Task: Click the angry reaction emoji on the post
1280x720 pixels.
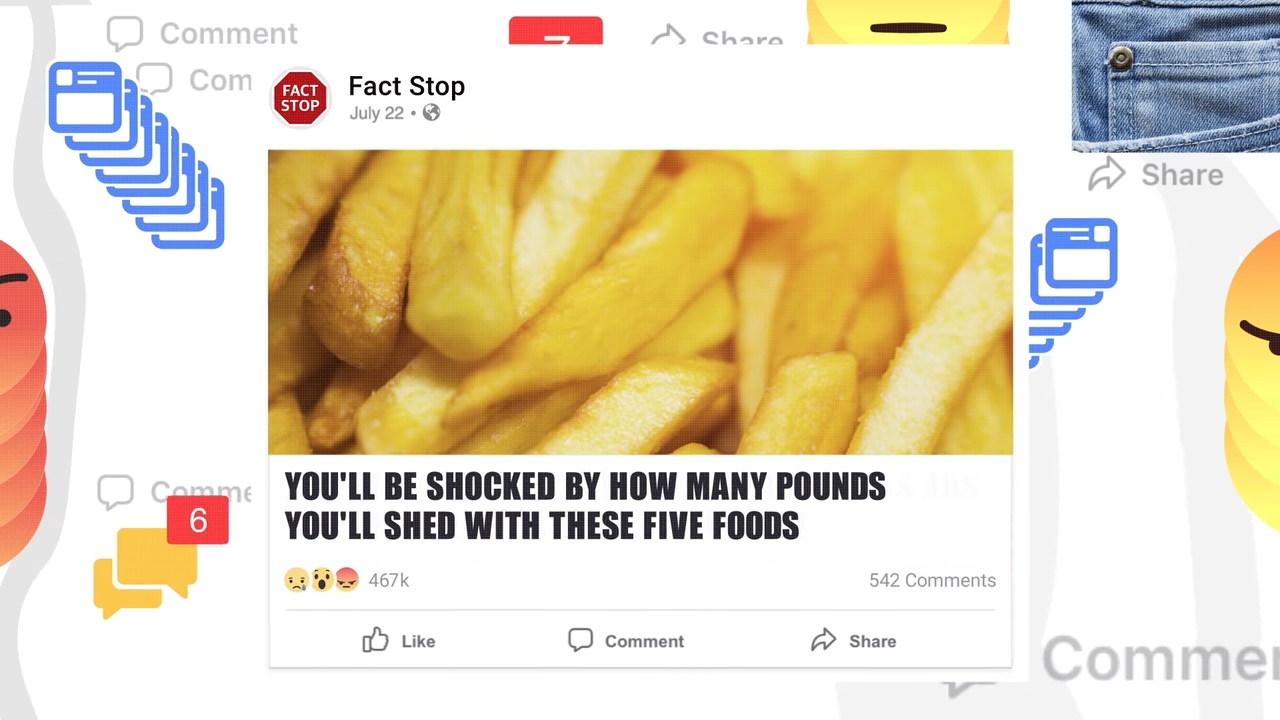Action: click(x=346, y=580)
